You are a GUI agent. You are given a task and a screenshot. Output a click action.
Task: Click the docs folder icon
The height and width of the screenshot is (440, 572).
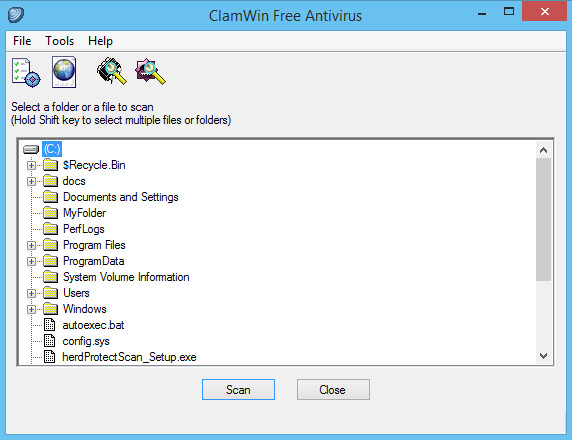(x=50, y=181)
